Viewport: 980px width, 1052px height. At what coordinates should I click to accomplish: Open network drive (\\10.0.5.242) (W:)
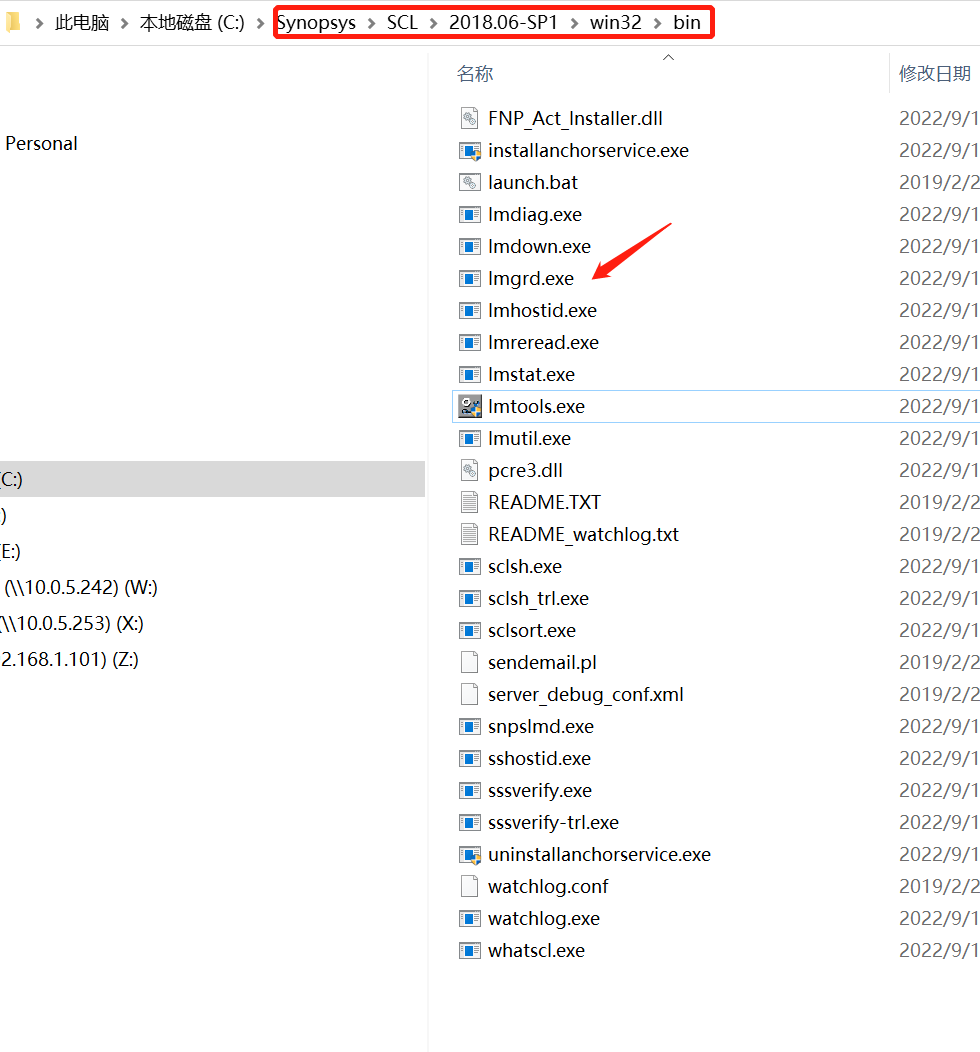point(81,588)
